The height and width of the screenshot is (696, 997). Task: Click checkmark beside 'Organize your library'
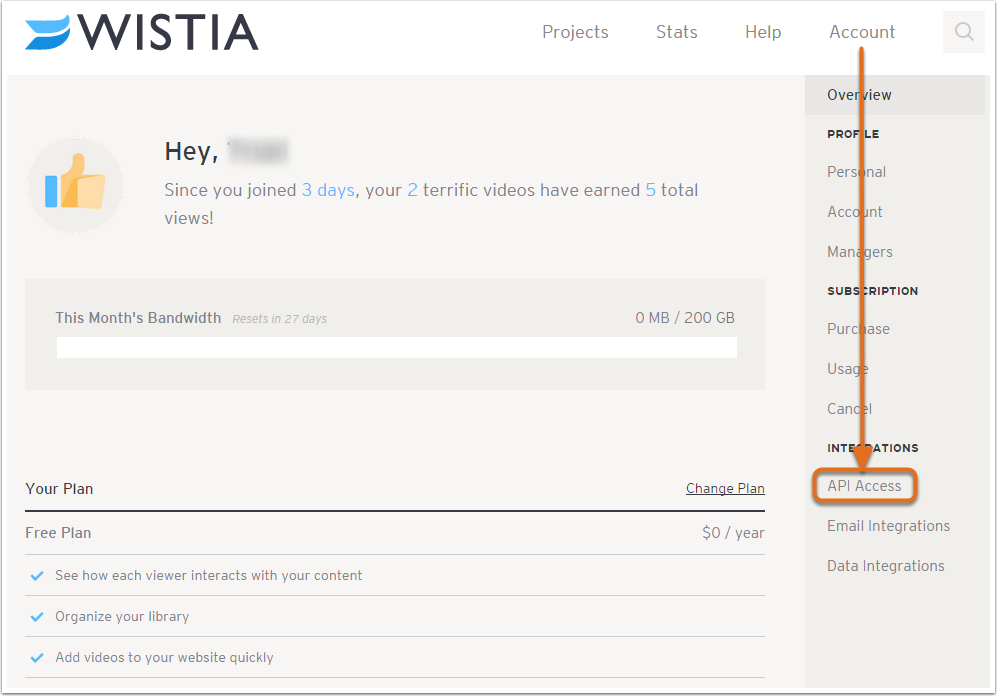[x=37, y=617]
